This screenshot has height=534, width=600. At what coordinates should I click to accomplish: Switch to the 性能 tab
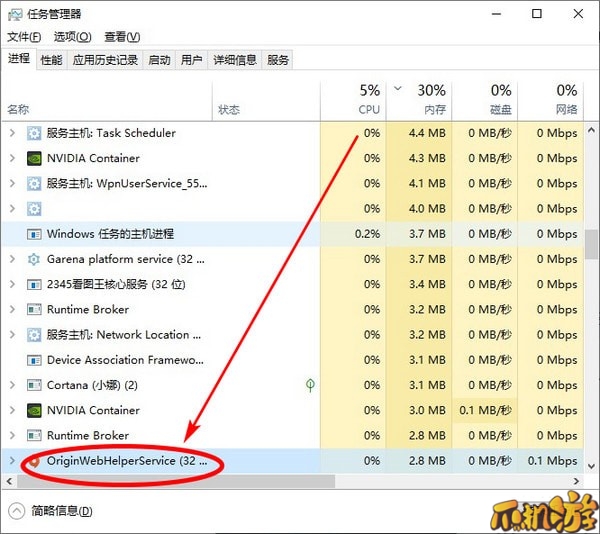pos(52,60)
